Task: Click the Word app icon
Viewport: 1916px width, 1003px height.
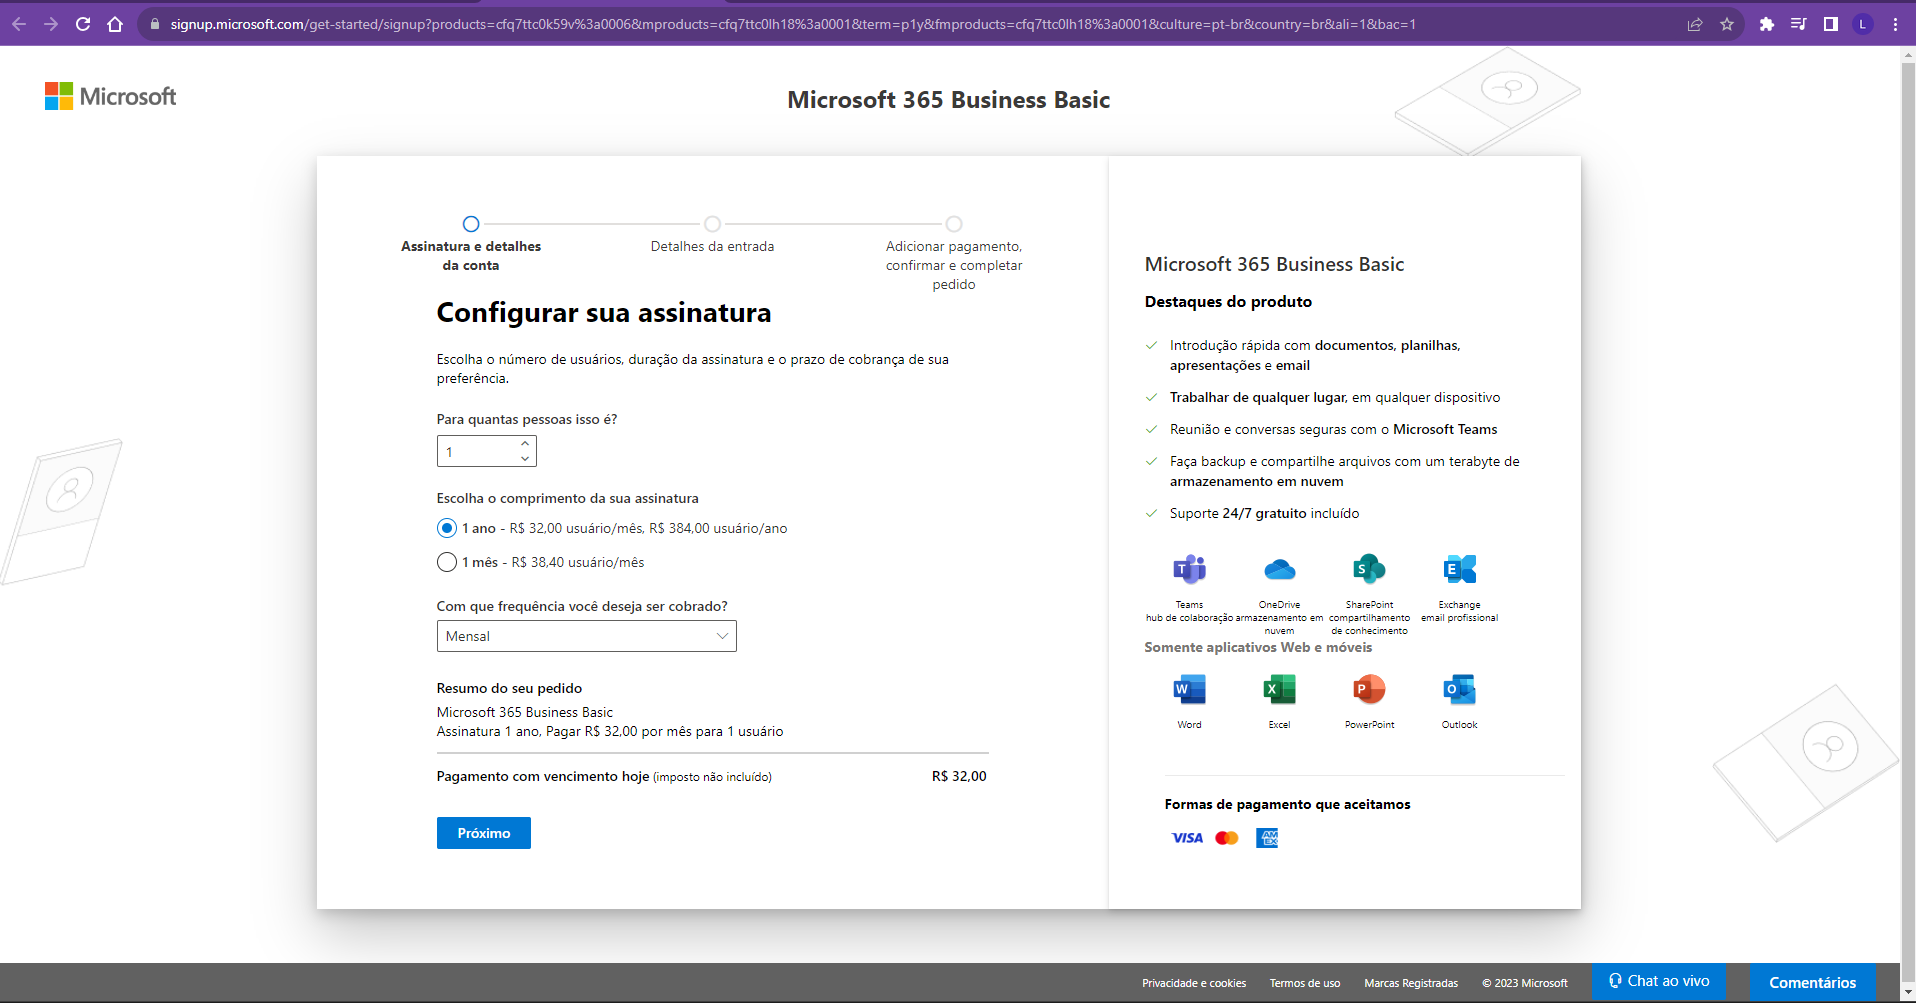Action: pos(1189,689)
